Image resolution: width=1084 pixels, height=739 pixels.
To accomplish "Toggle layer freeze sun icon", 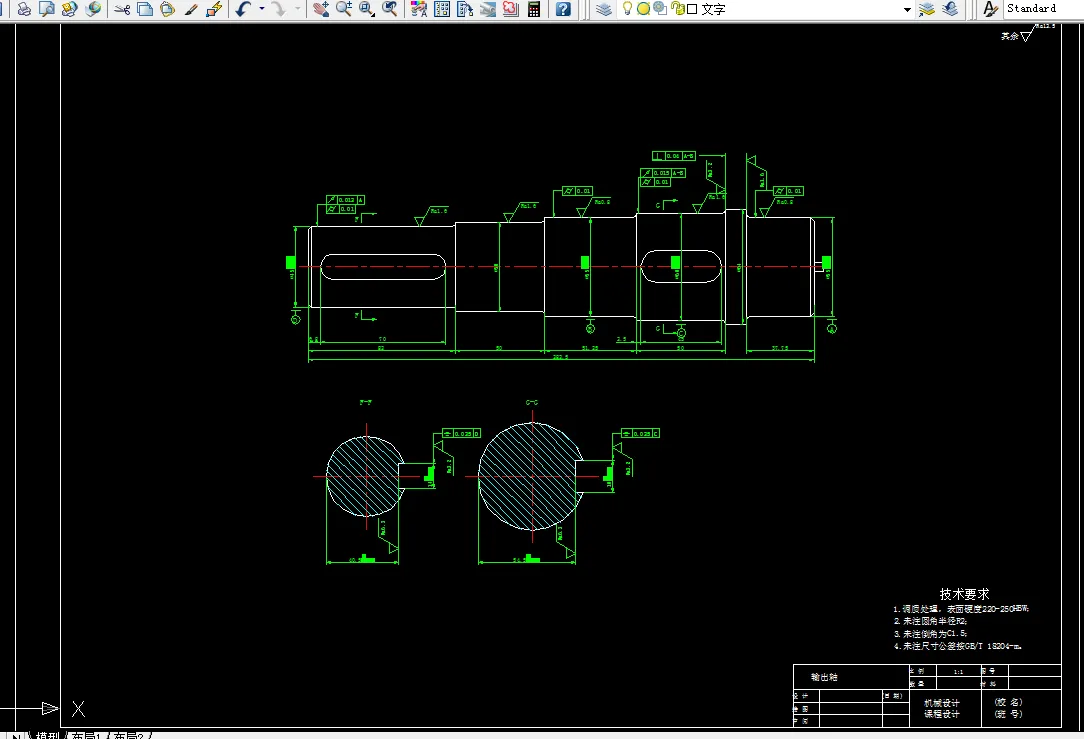I will coord(643,9).
